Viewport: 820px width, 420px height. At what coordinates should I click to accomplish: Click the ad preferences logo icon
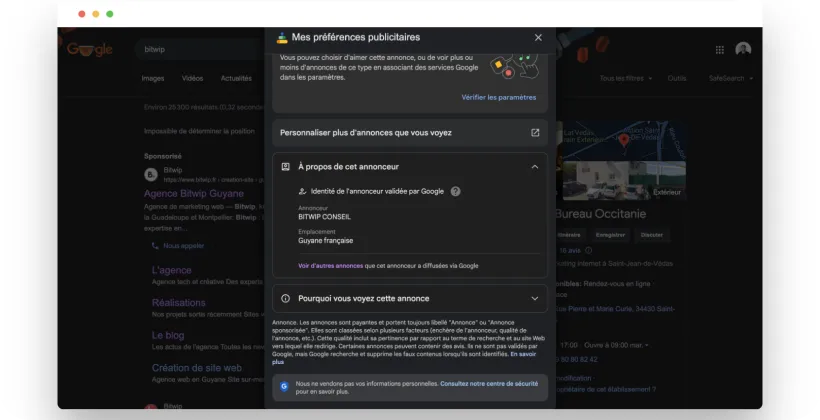coord(282,37)
